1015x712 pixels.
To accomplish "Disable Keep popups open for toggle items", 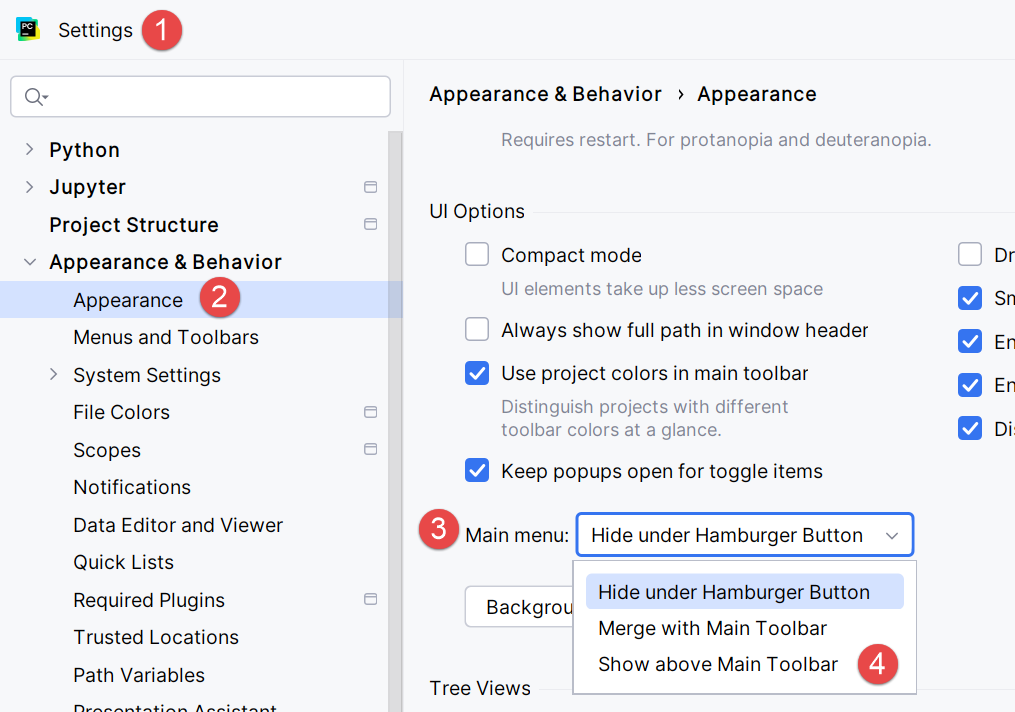I will (x=477, y=471).
